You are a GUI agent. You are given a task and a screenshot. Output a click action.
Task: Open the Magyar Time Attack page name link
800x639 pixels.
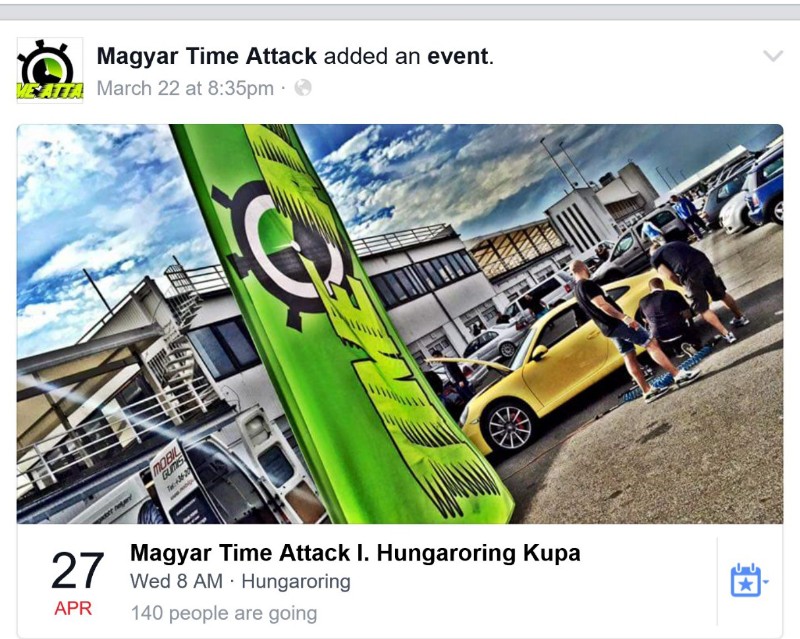tap(207, 56)
